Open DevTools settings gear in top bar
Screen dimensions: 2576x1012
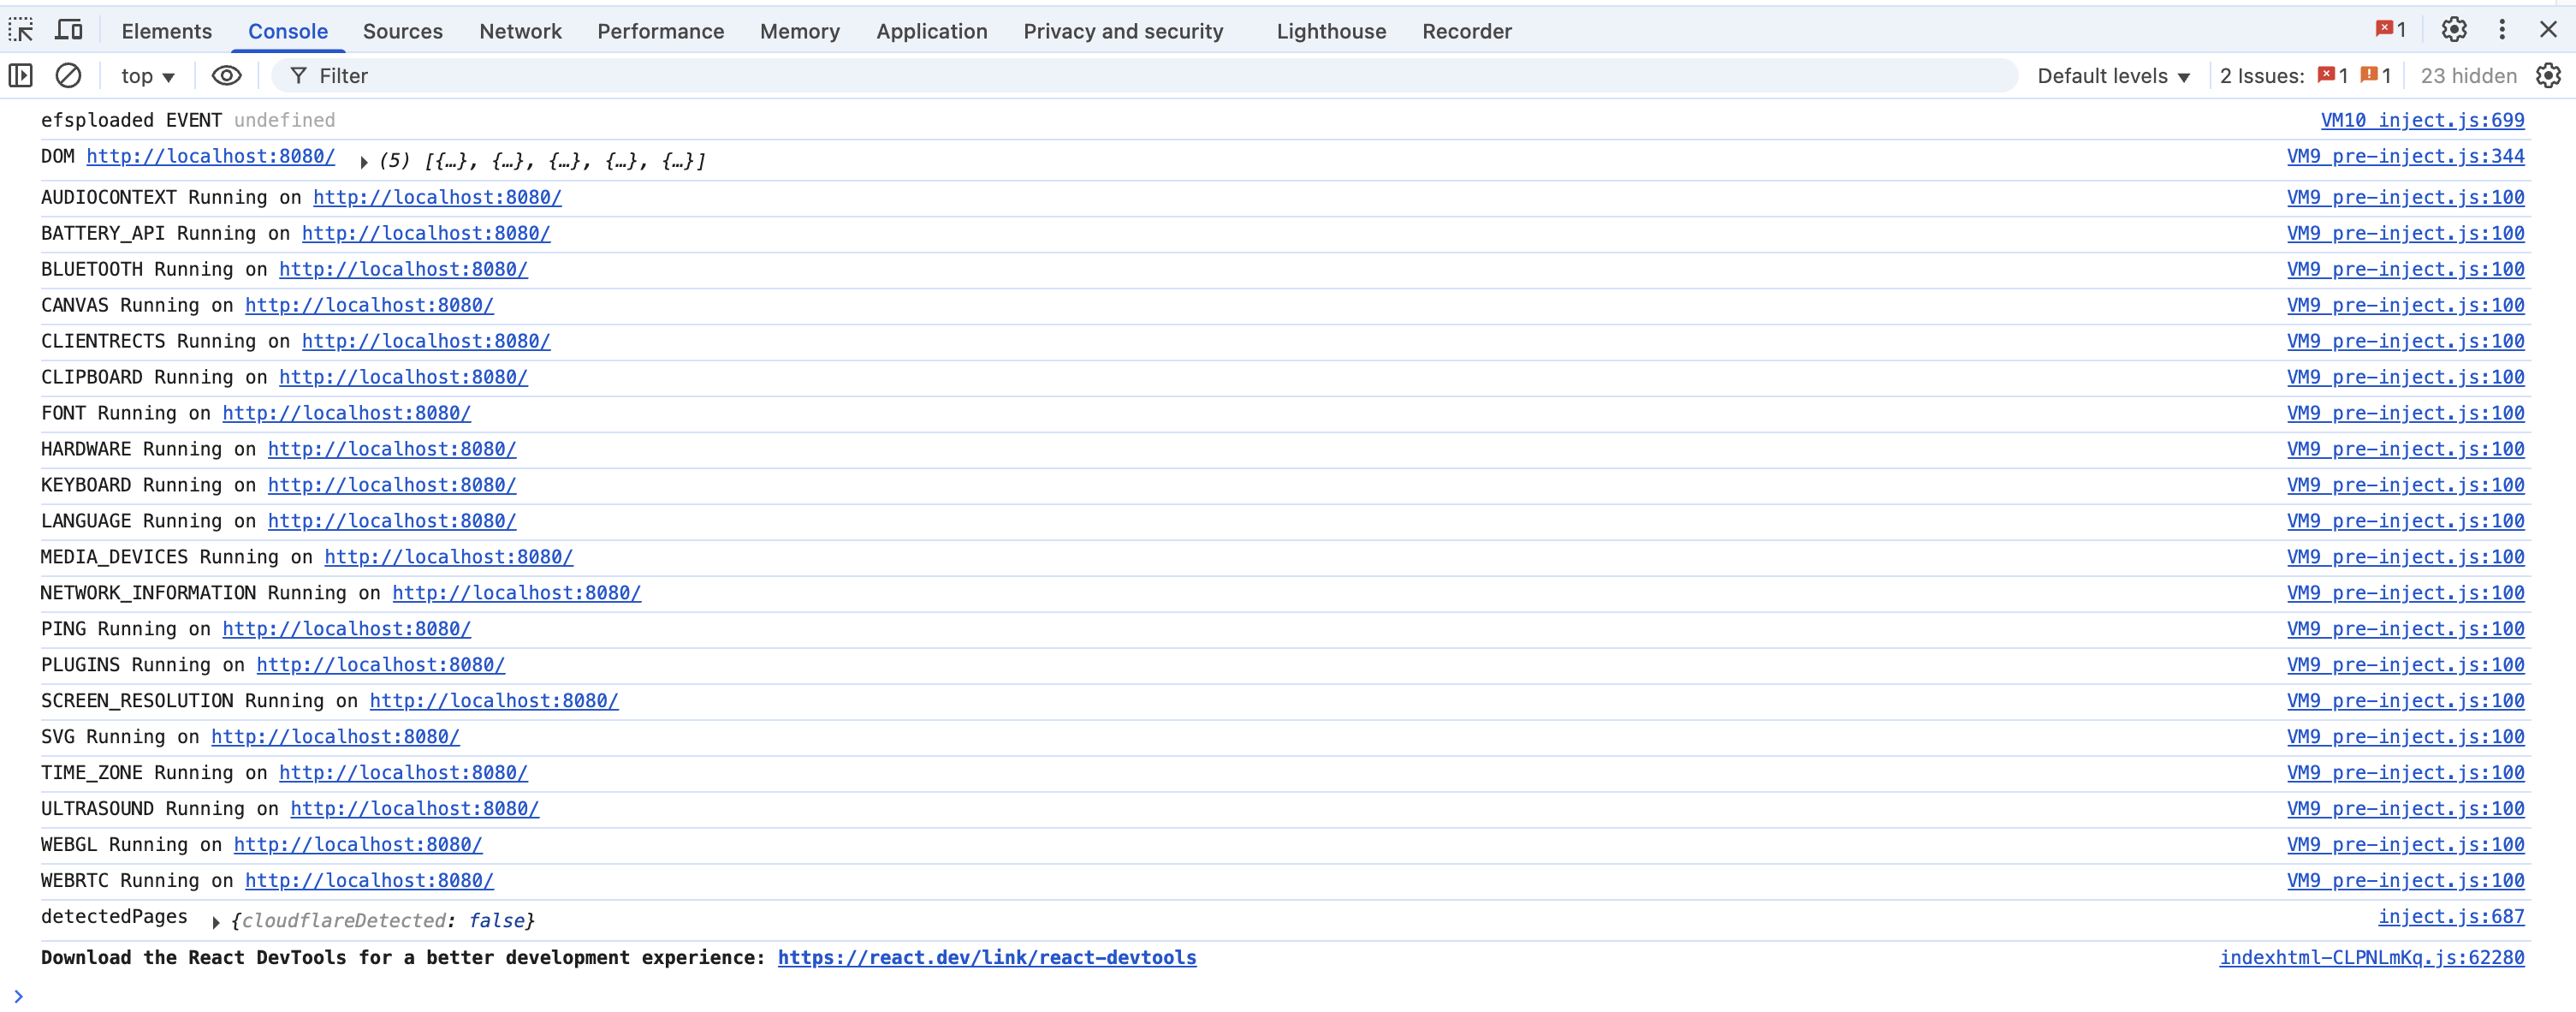2453,30
